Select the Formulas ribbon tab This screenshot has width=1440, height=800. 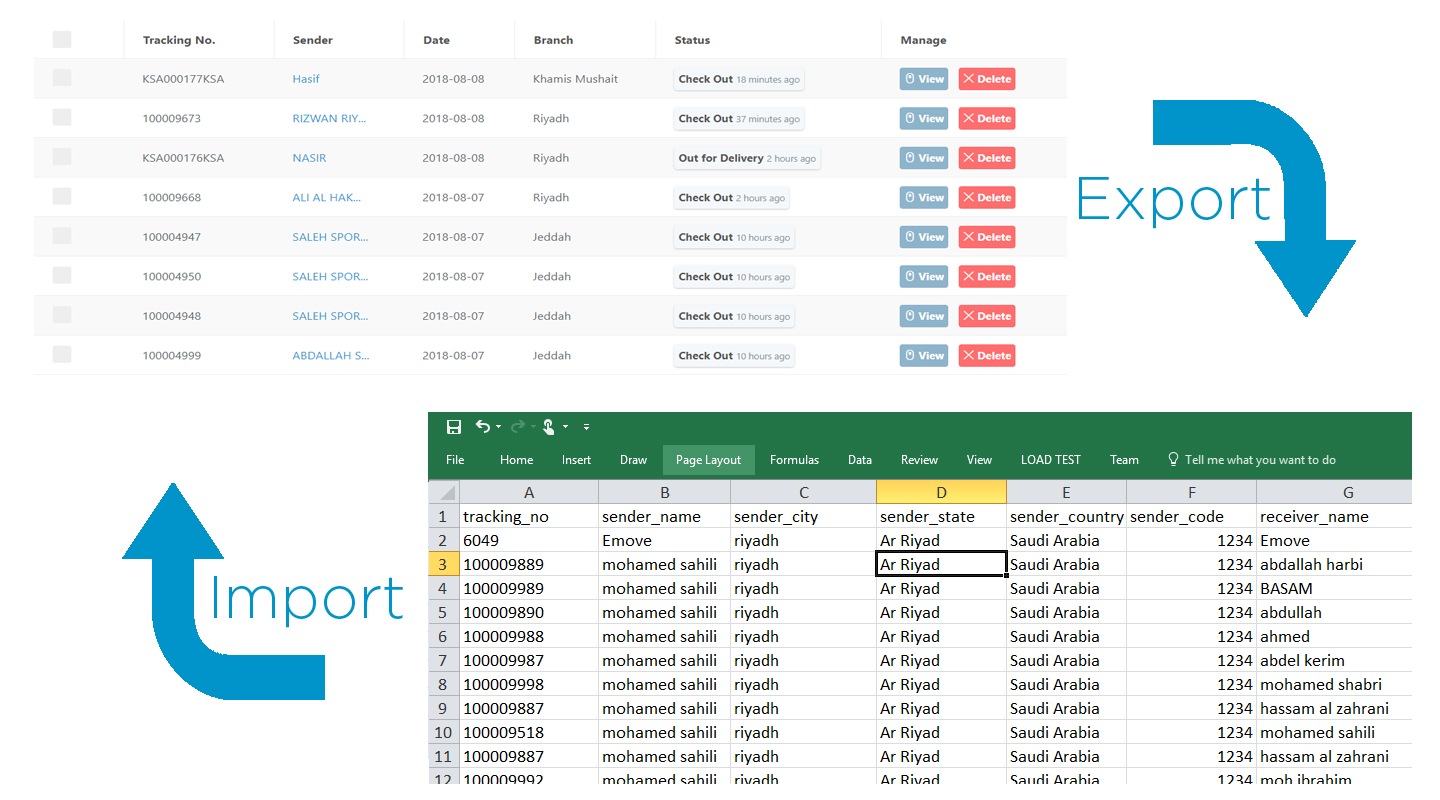(794, 460)
